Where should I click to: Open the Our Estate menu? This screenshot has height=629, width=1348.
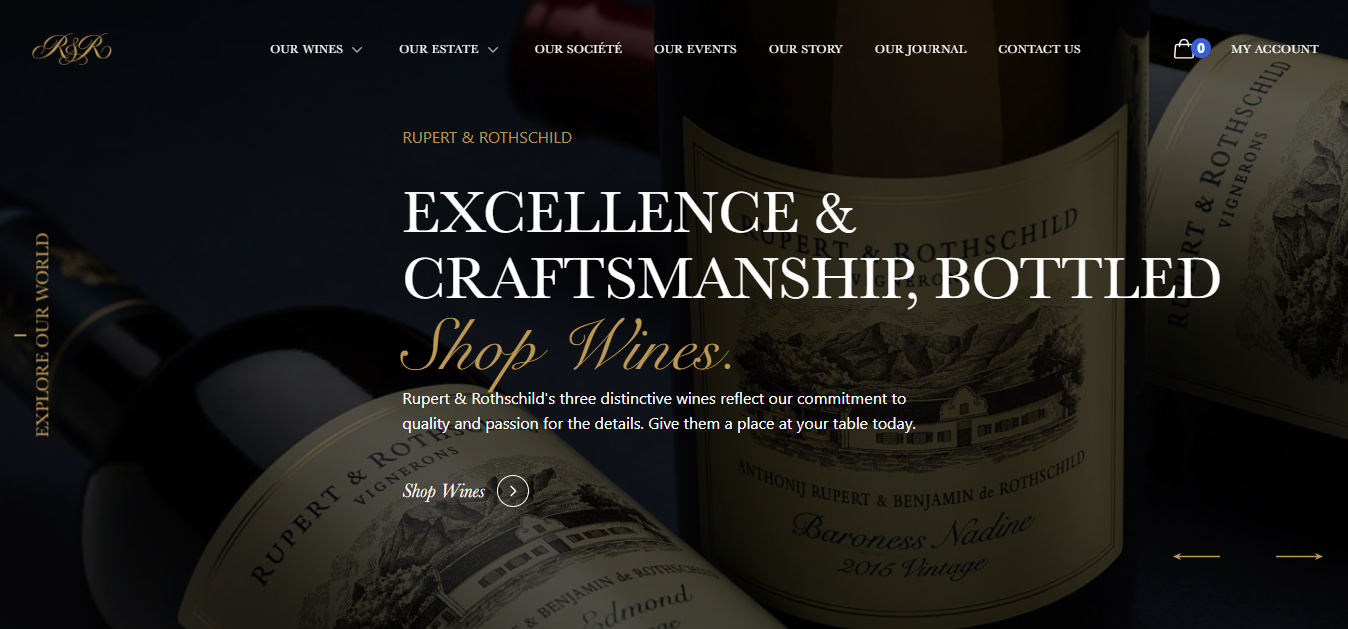coord(439,49)
